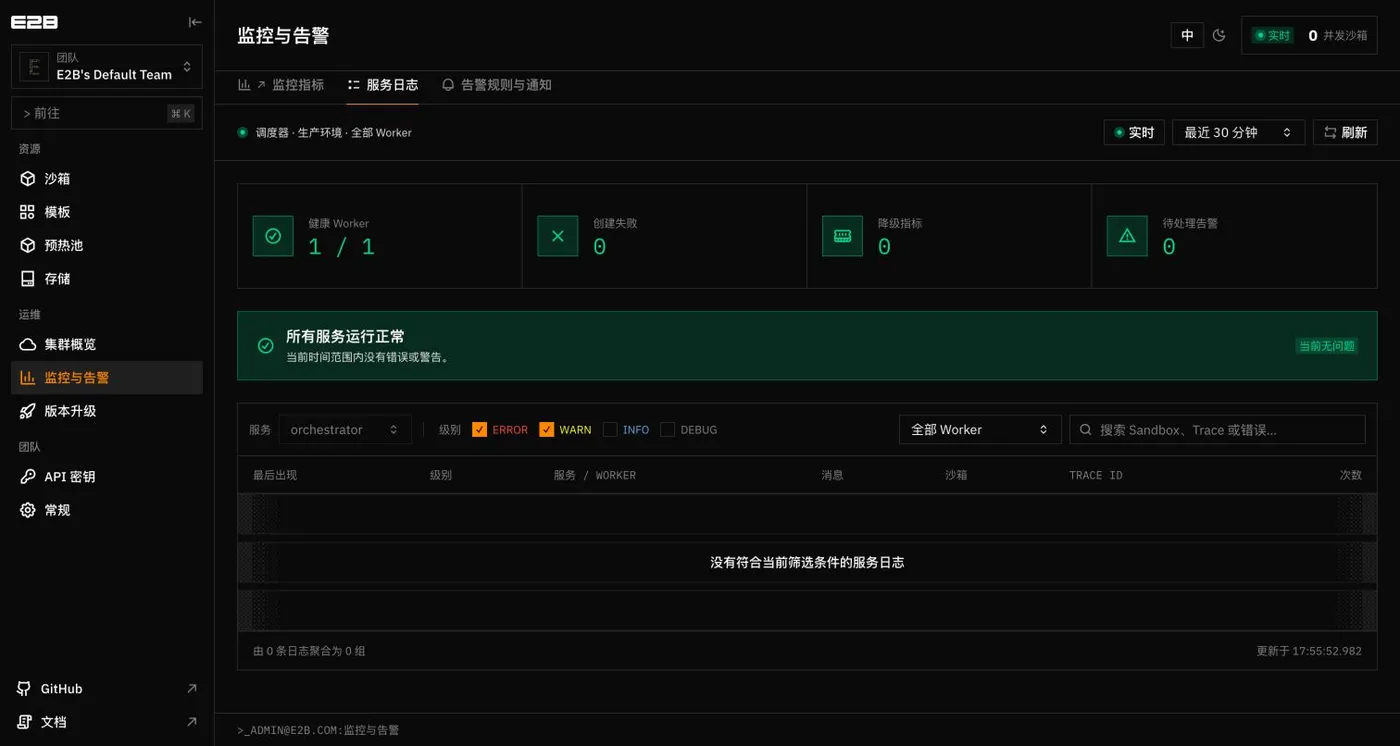Click the 没有符合当前筛选条件的服务日志 message
The width and height of the screenshot is (1400, 746).
[x=807, y=563]
